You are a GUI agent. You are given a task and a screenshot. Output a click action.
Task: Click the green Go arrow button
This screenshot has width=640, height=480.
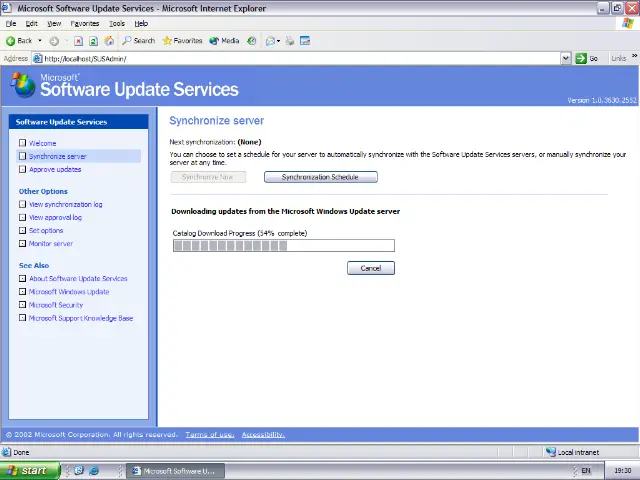click(x=581, y=58)
